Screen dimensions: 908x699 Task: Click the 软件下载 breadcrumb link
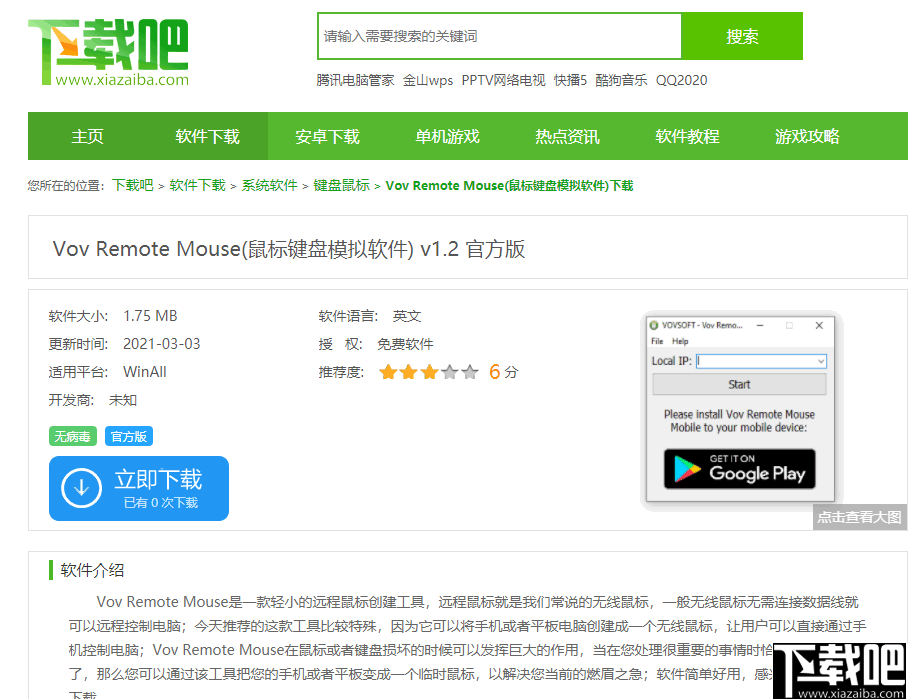pyautogui.click(x=197, y=185)
